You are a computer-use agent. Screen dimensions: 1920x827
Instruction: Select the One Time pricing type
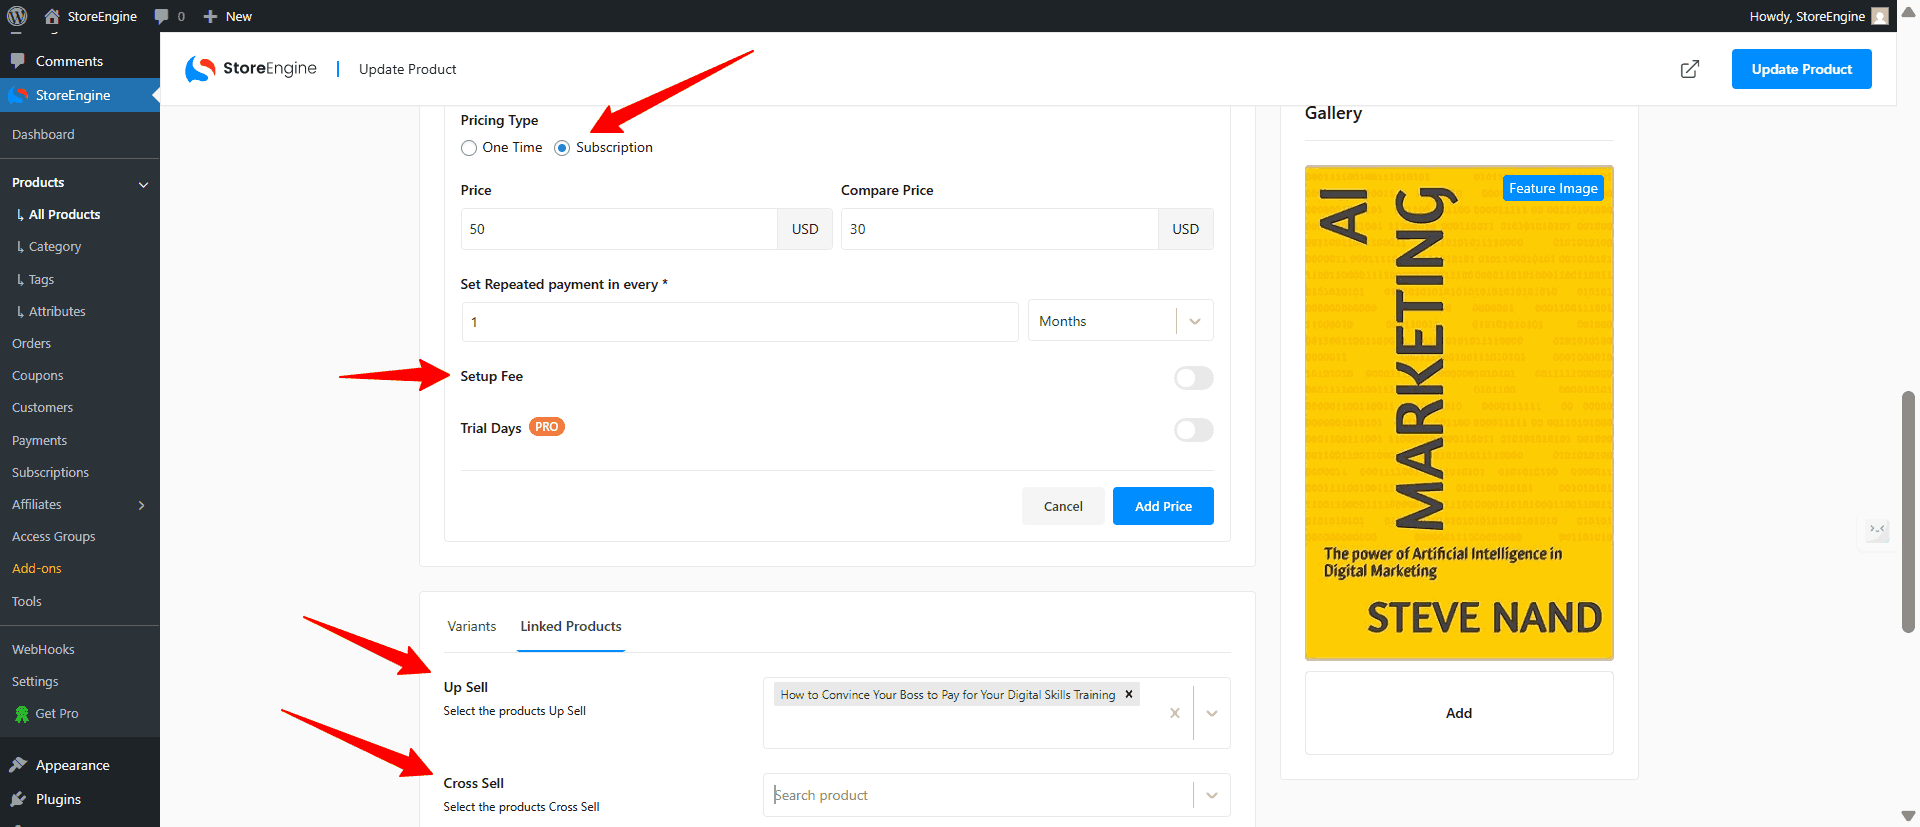pos(469,148)
